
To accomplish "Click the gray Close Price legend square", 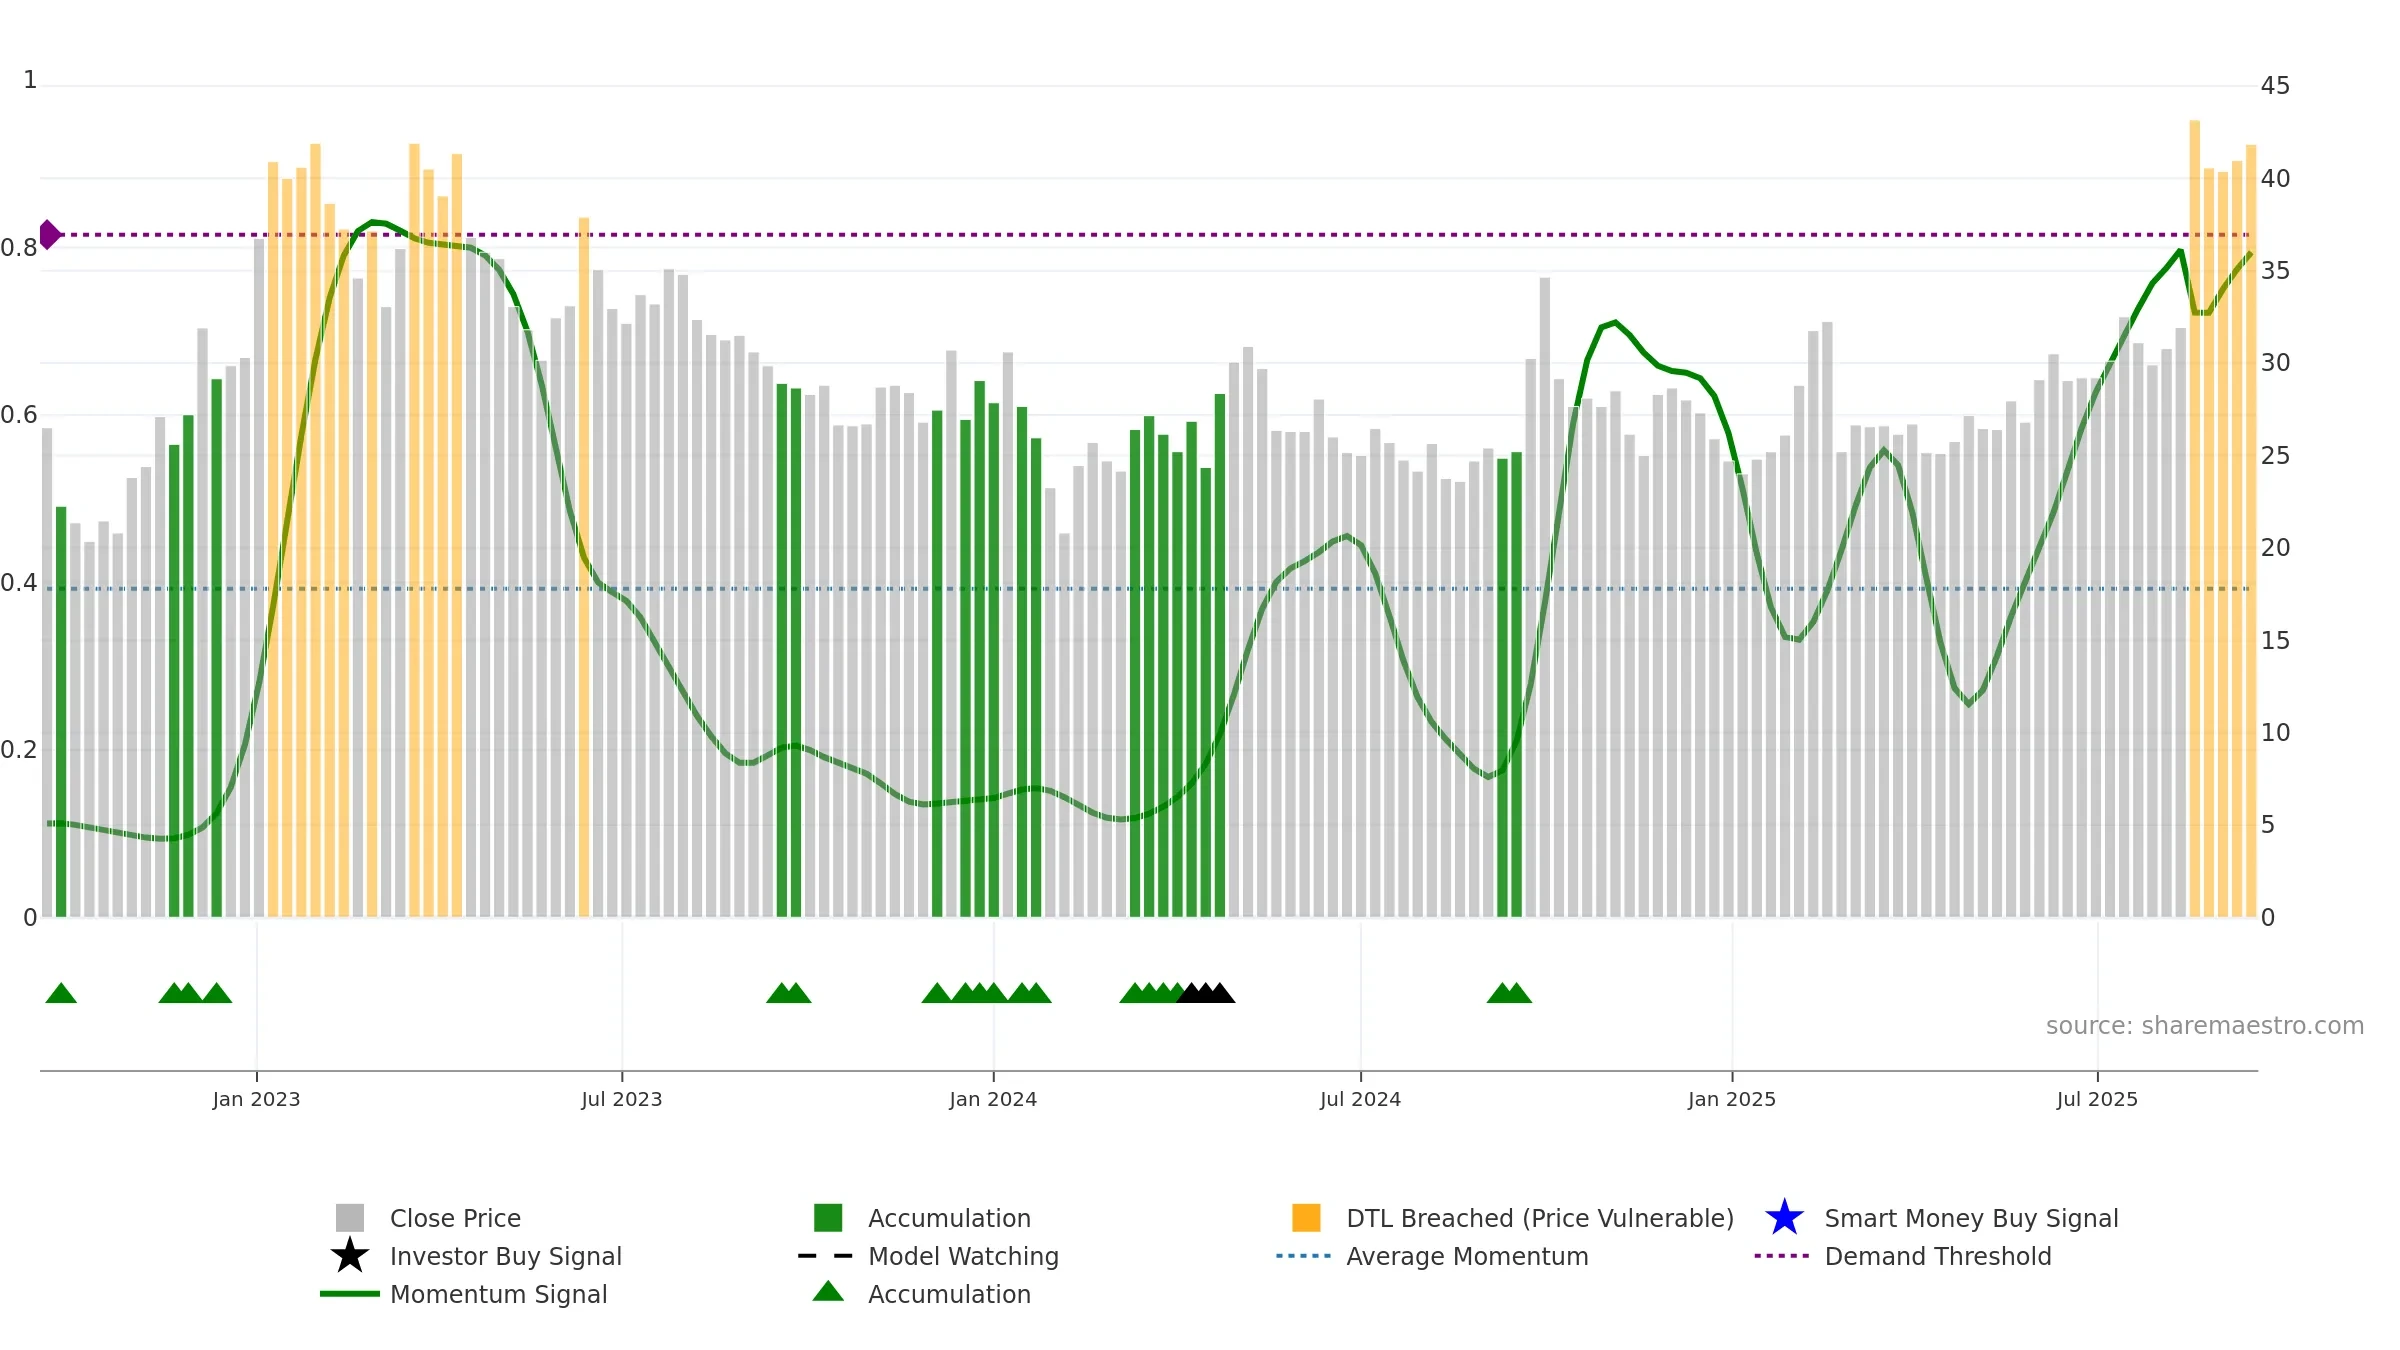I will 350,1218.
